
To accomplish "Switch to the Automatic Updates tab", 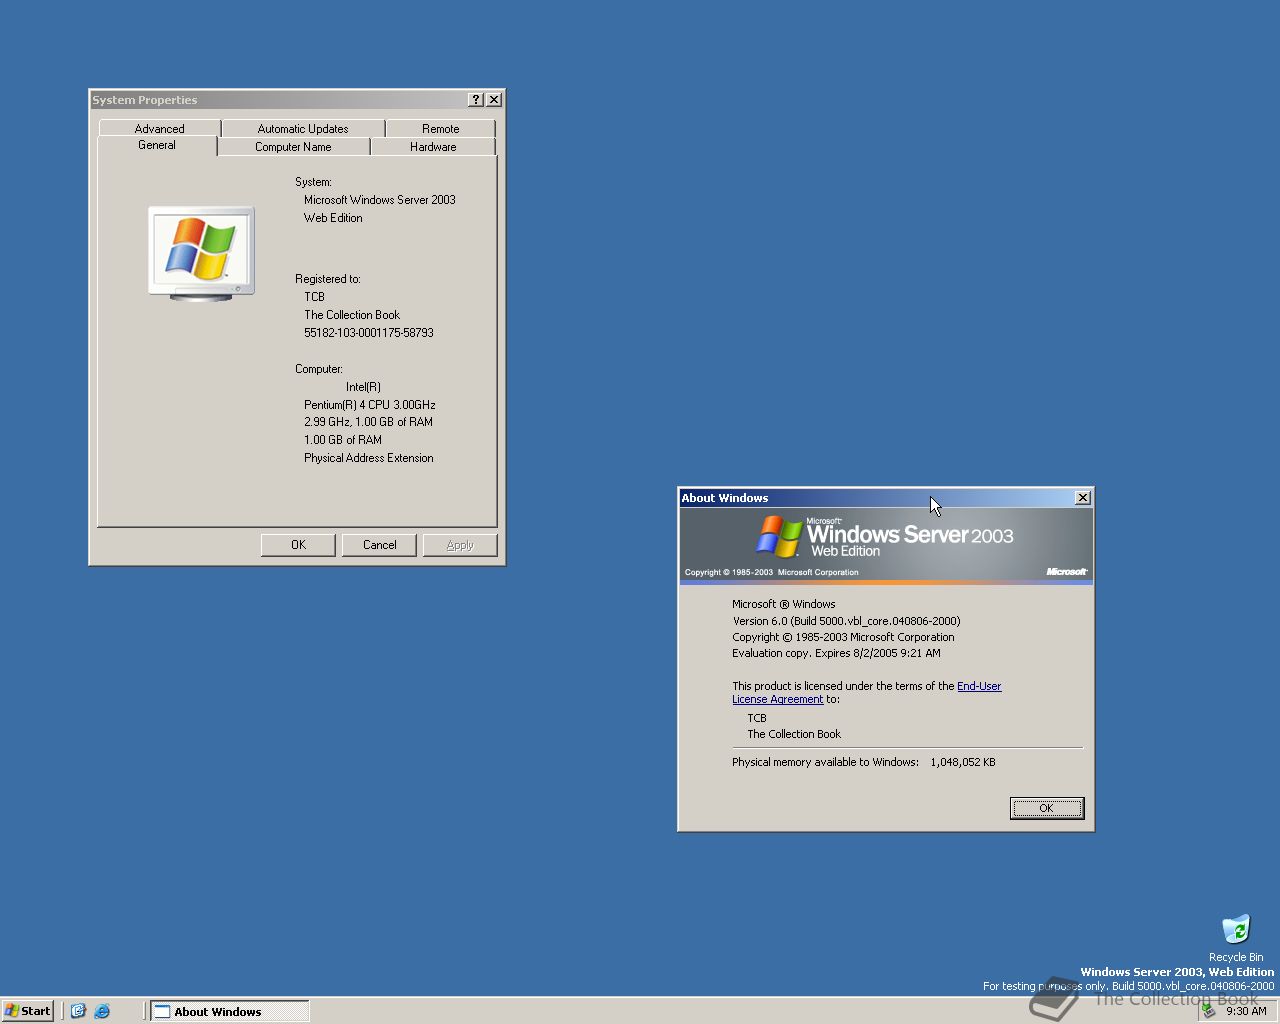I will pyautogui.click(x=303, y=128).
